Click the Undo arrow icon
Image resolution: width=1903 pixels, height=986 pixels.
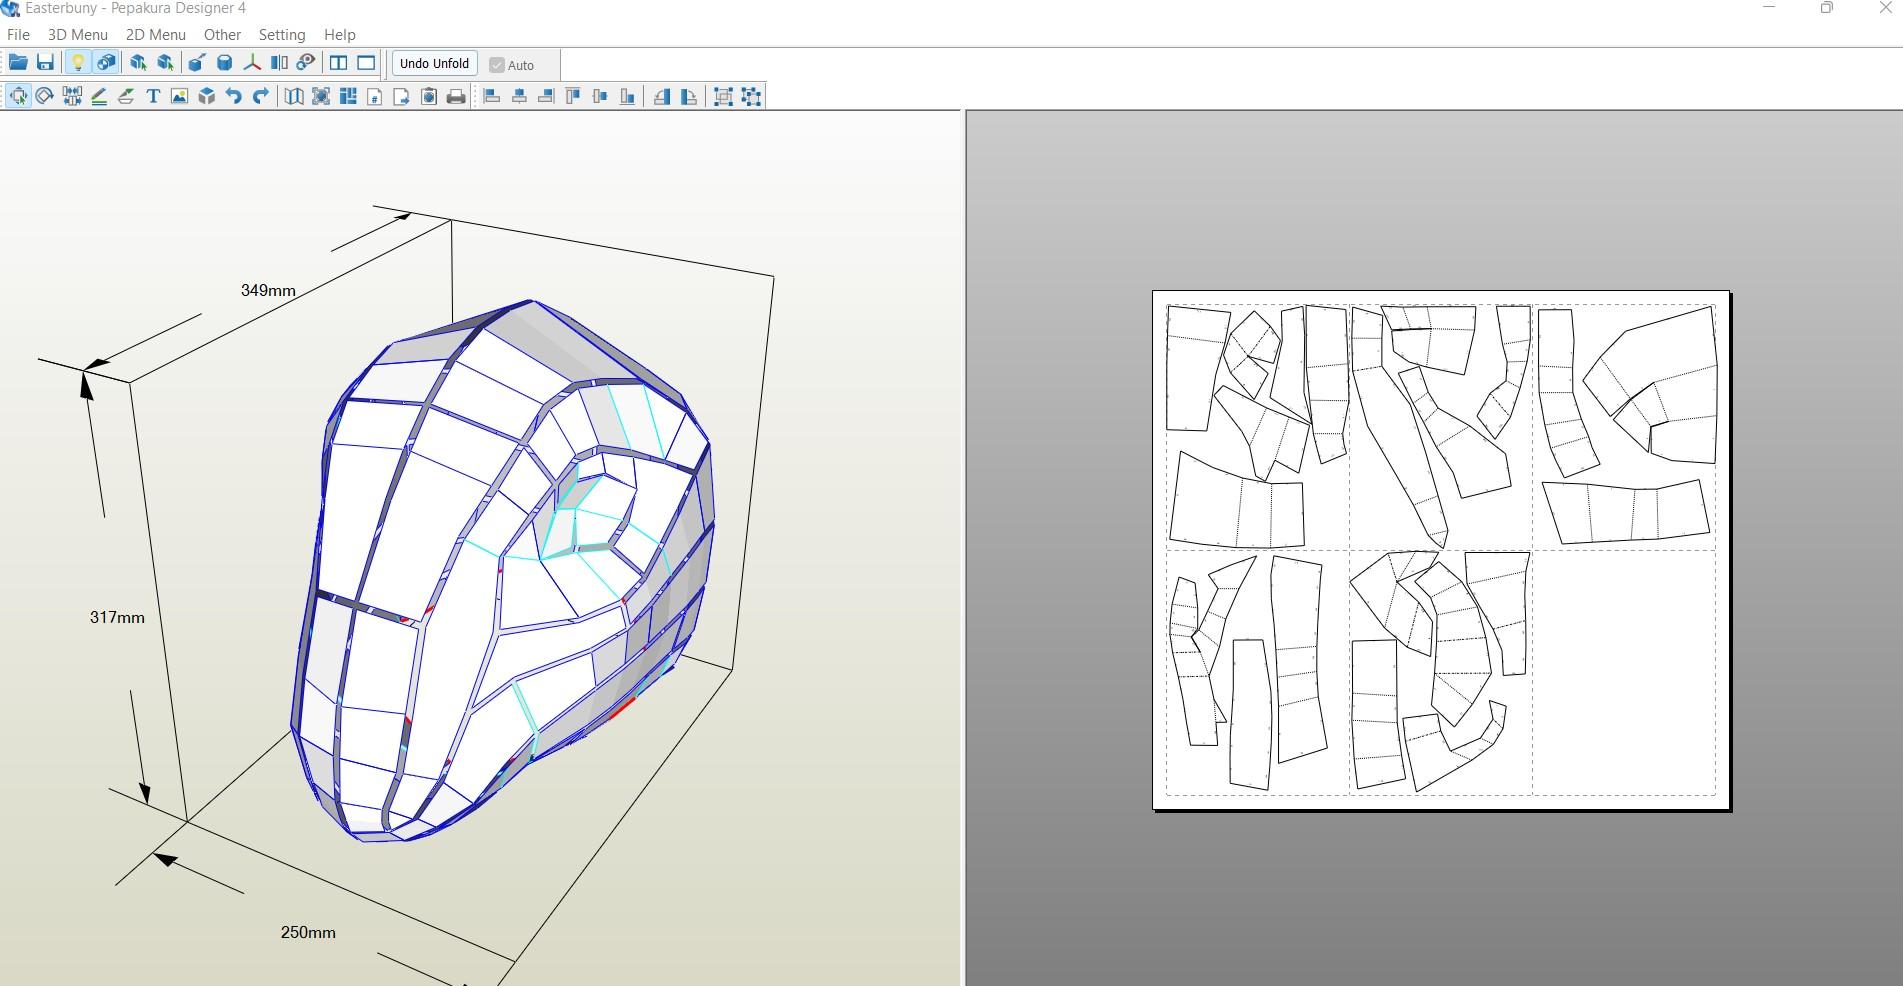(x=232, y=97)
